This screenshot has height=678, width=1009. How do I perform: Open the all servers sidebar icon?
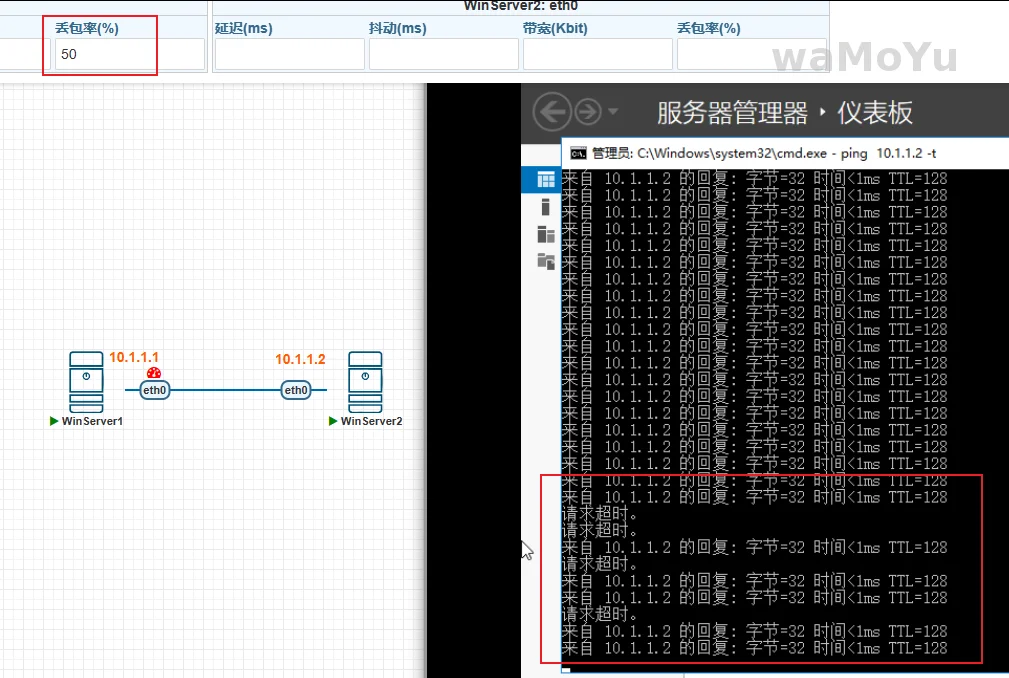[x=546, y=235]
